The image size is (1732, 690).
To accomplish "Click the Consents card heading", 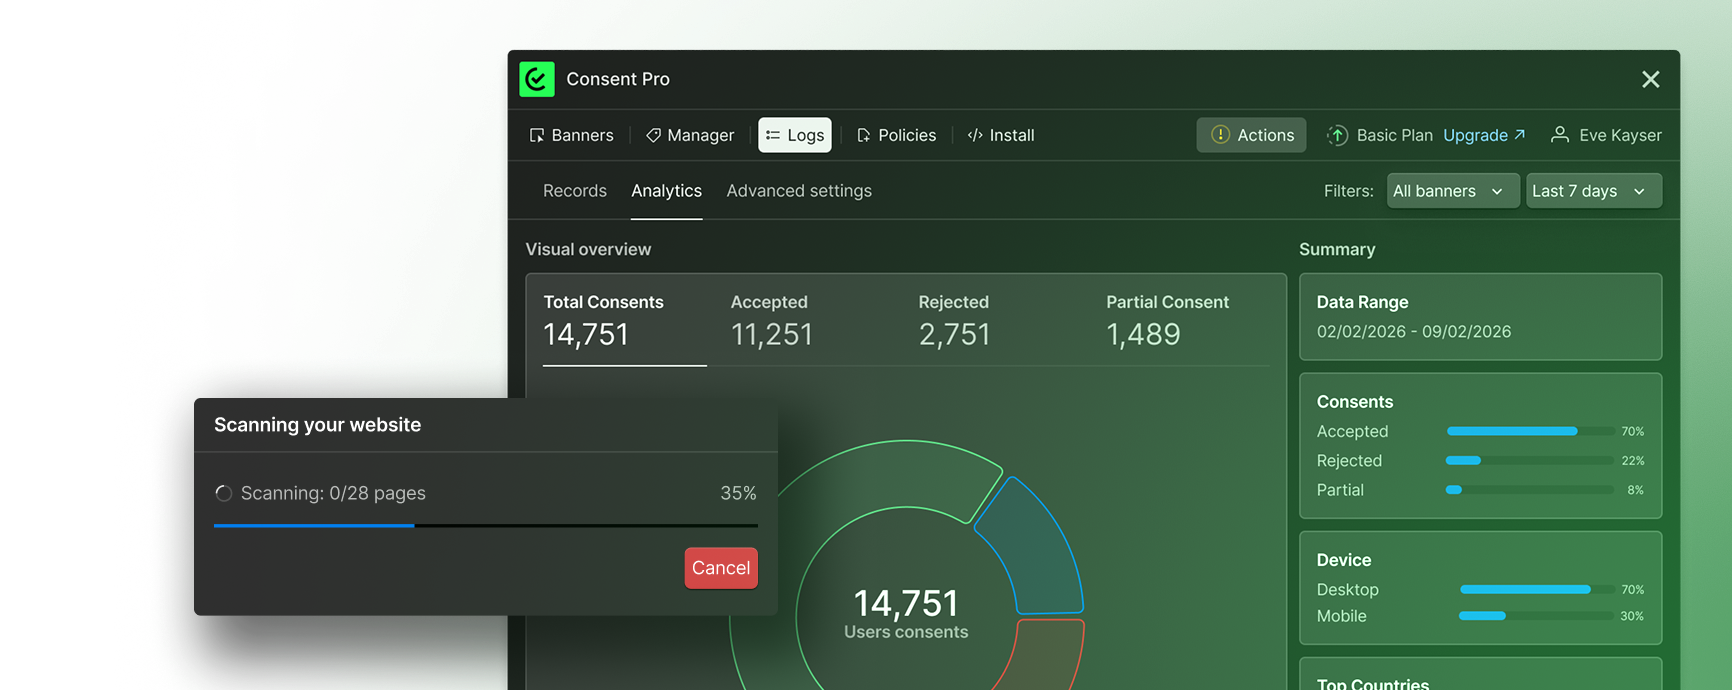I will pyautogui.click(x=1355, y=402).
